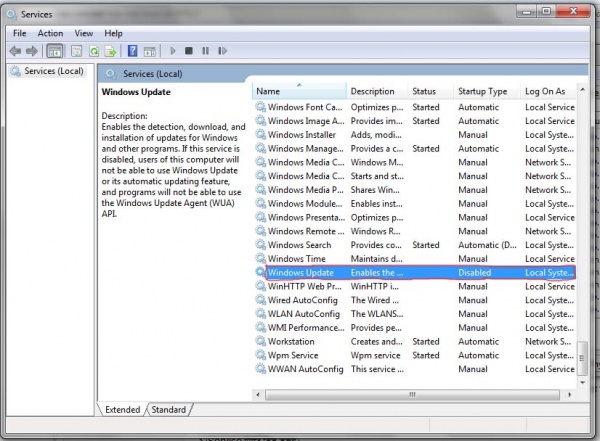This screenshot has height=441, width=600.
Task: Click the Refresh toolbar icon
Action: [93, 51]
